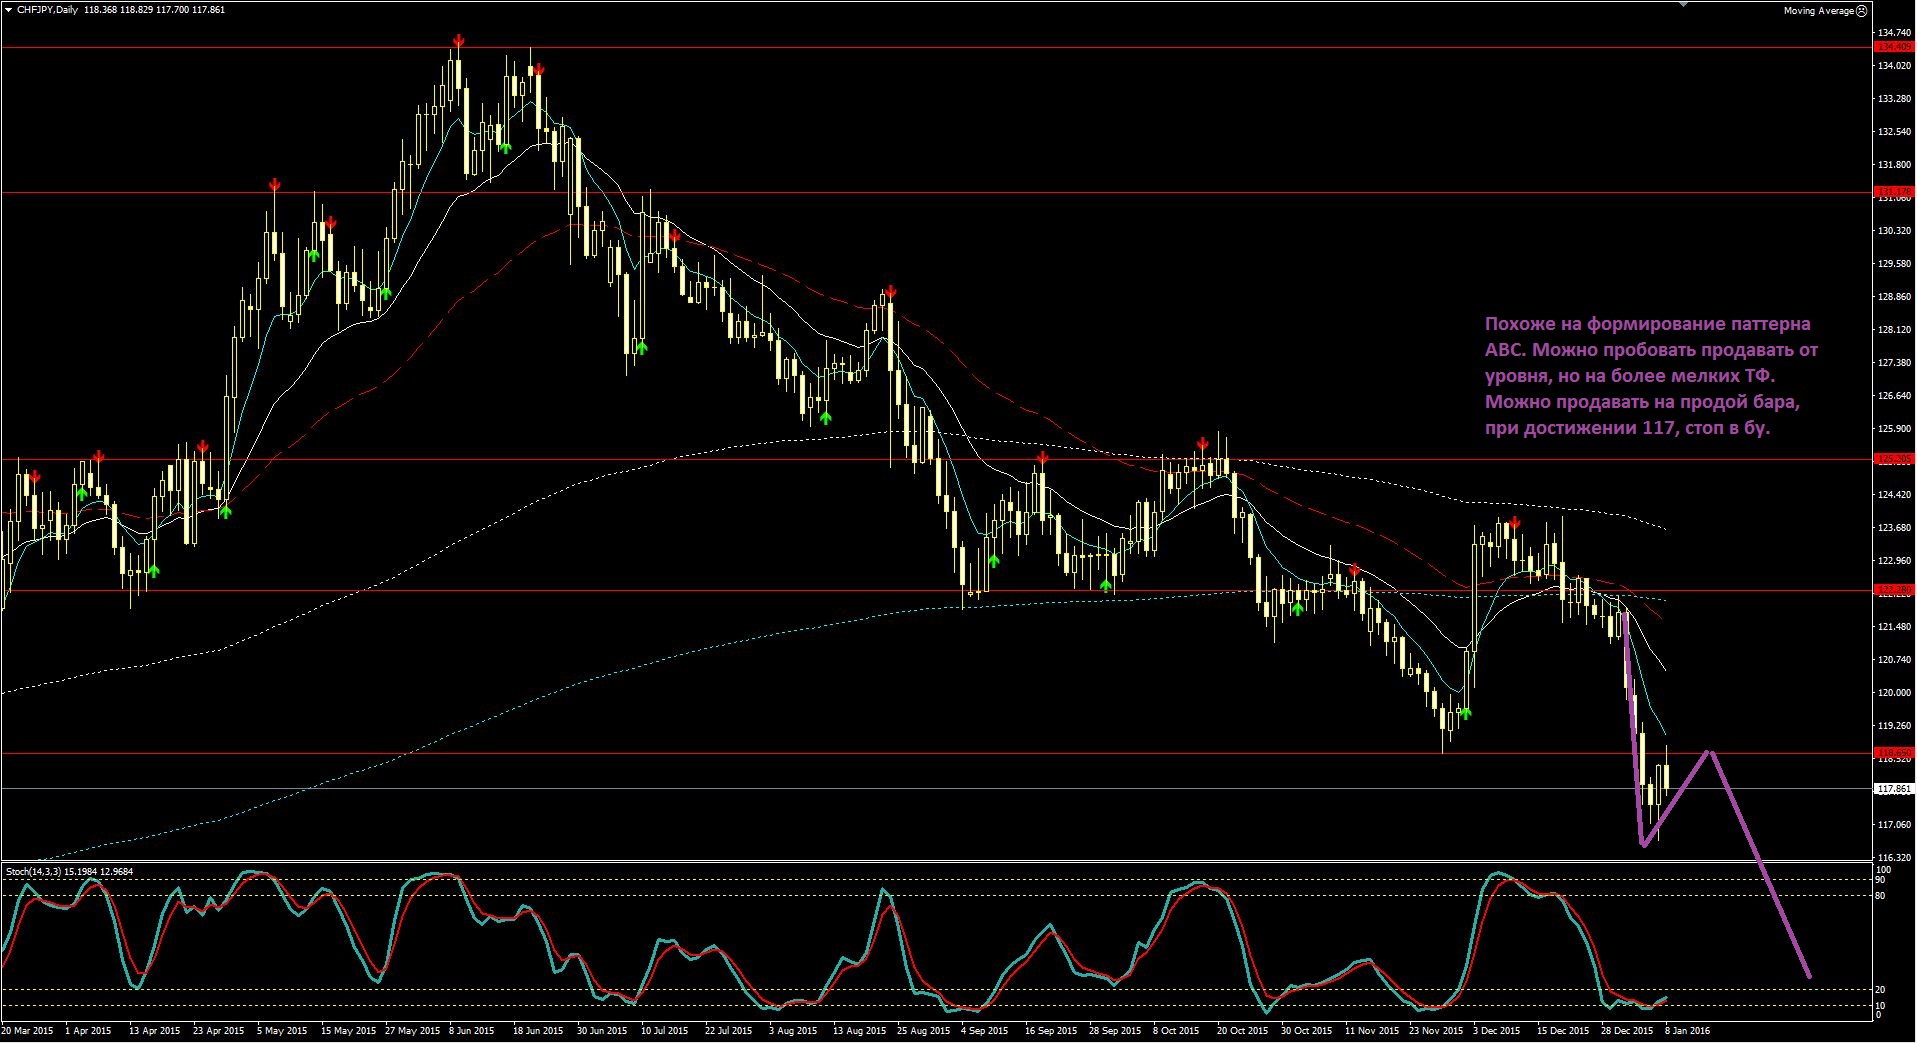Select the purple ABC projection peak near 118.650

coord(1711,752)
